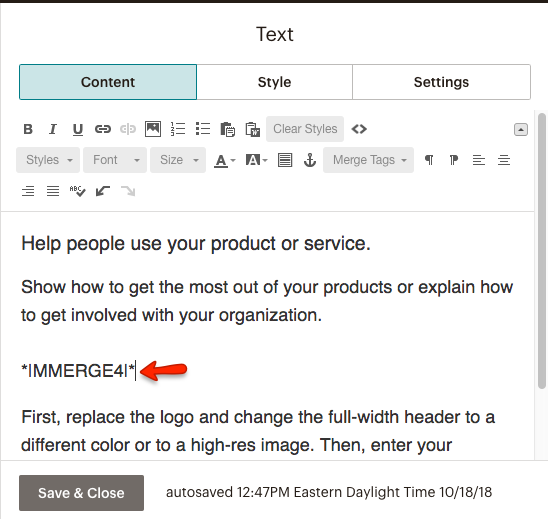Screen dimensions: 548x519
Task: Click the Clear Styles button
Action: tap(305, 129)
